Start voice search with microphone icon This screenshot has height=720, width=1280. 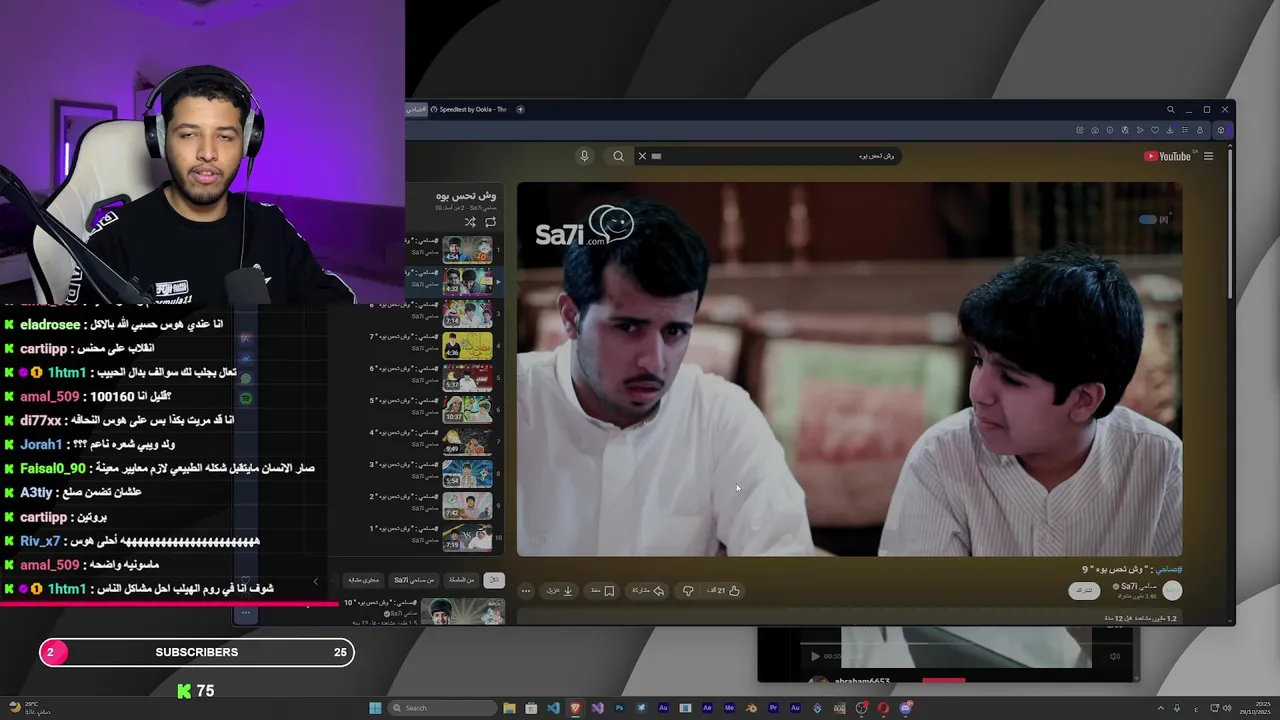pos(584,156)
